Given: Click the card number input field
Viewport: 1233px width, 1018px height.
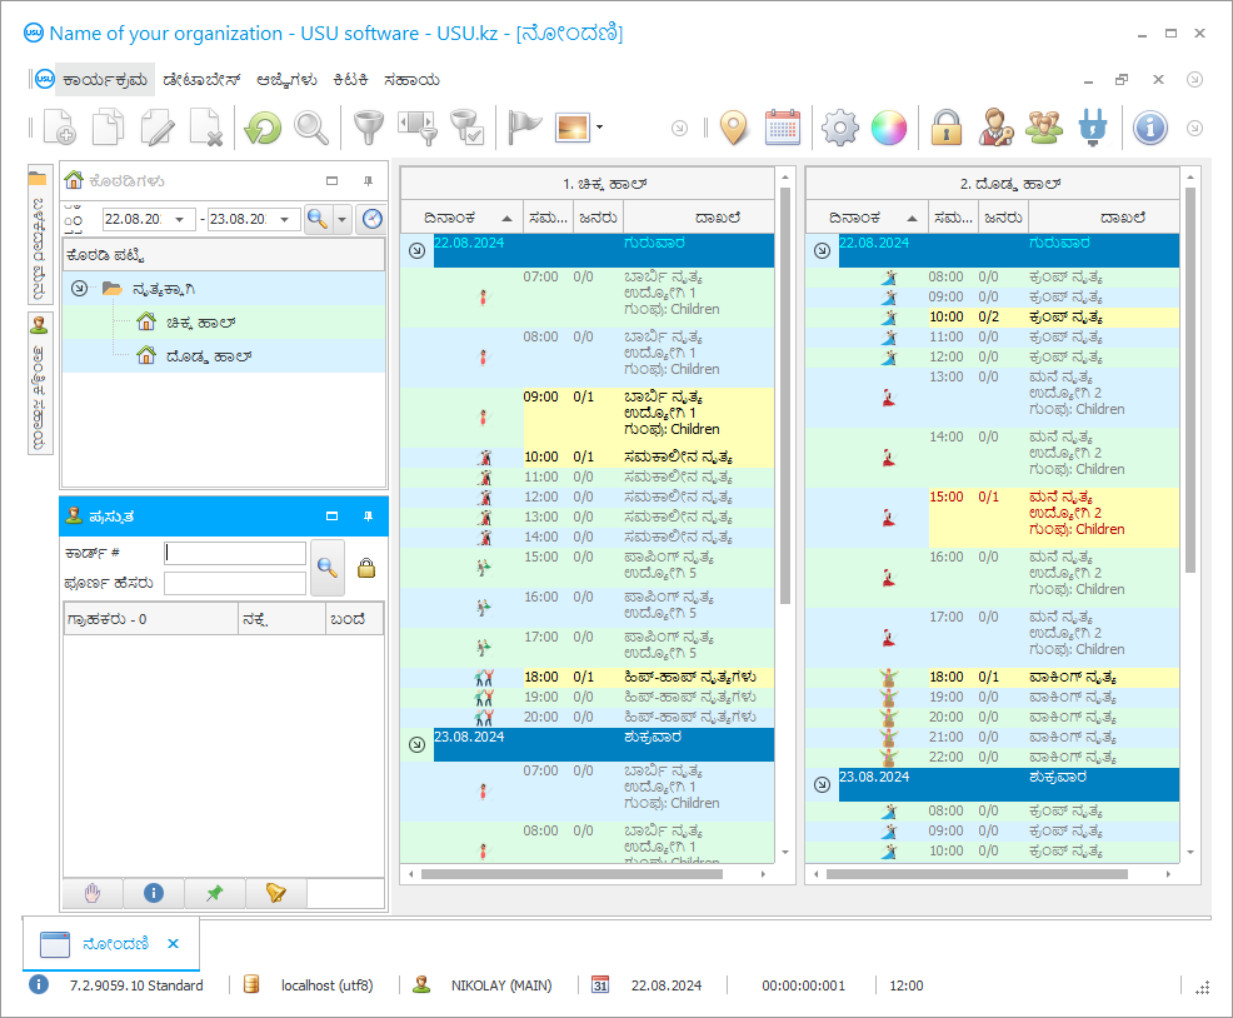Looking at the screenshot, I should tap(235, 553).
